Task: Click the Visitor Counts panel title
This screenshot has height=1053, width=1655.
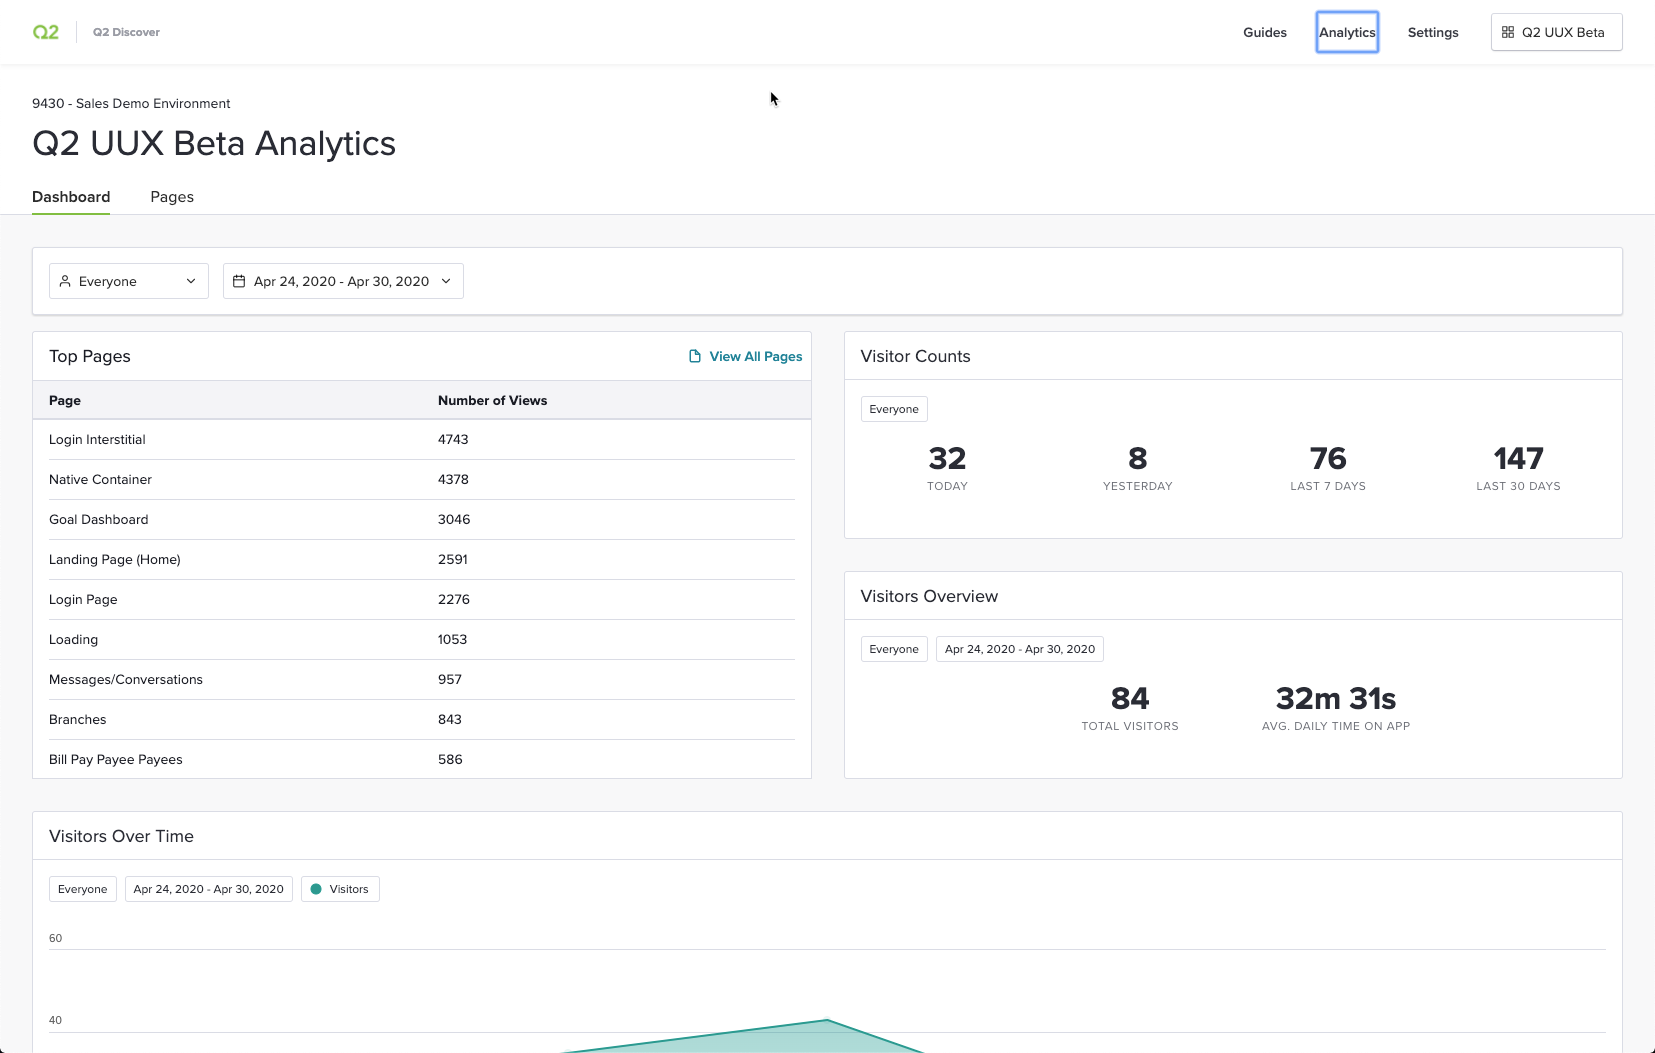Action: click(915, 356)
